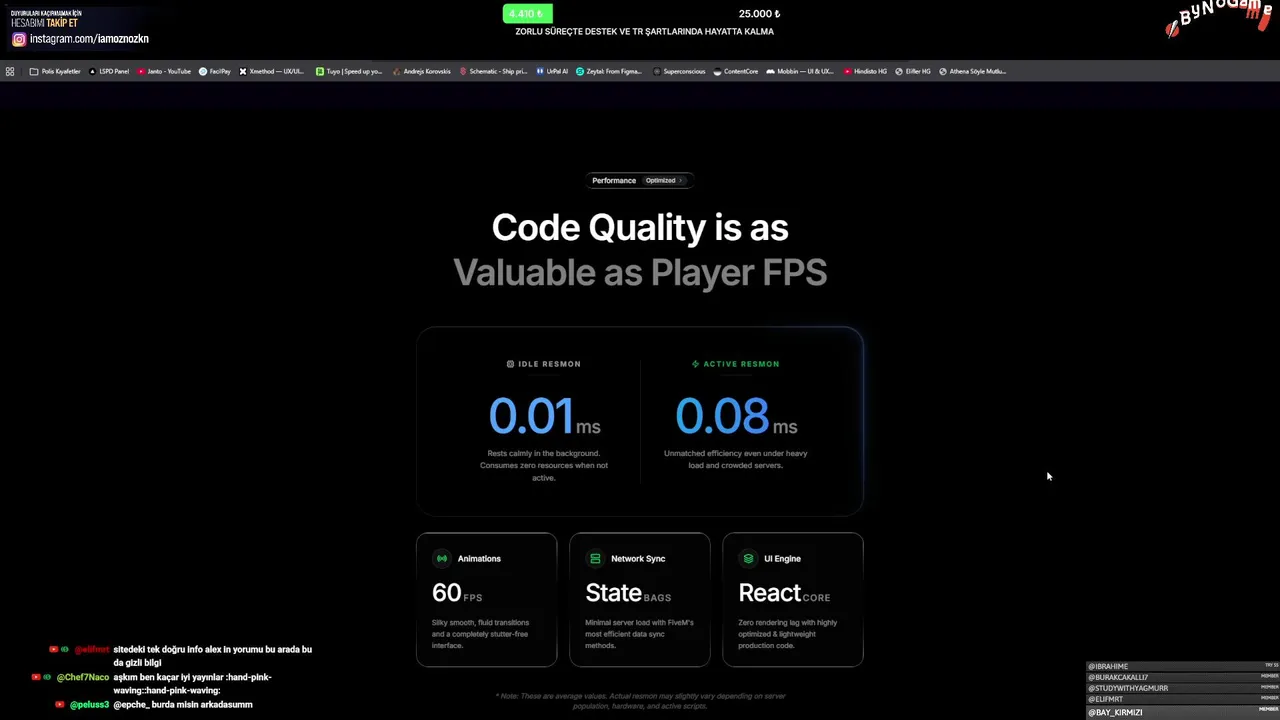The image size is (1280, 720).
Task: Click the green 4.410 donation progress bar
Action: pos(527,13)
